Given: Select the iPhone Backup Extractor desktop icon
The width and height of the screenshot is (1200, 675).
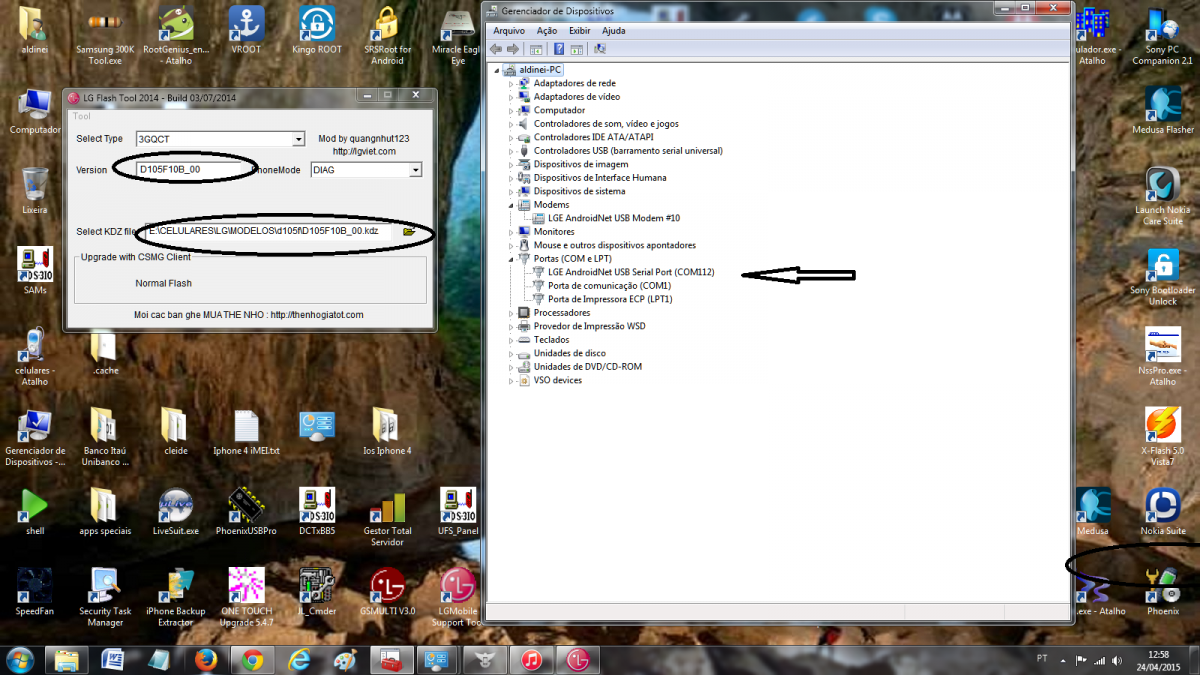Looking at the screenshot, I should point(176,597).
